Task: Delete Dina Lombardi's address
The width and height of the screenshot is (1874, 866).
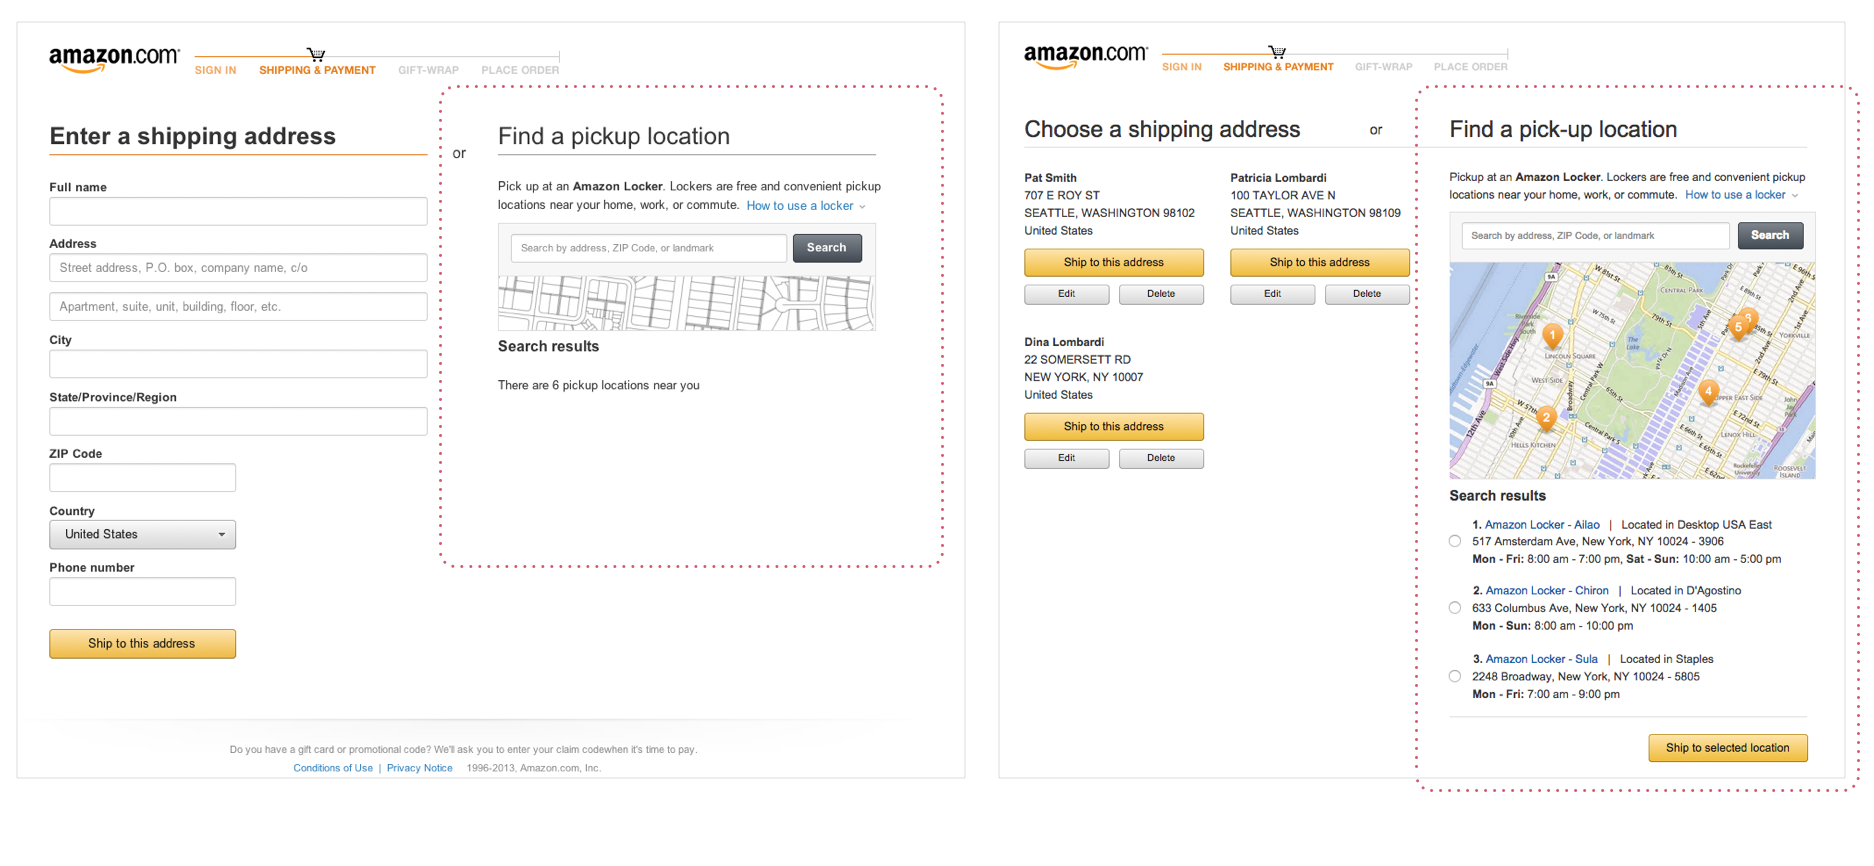Action: coord(1161,458)
